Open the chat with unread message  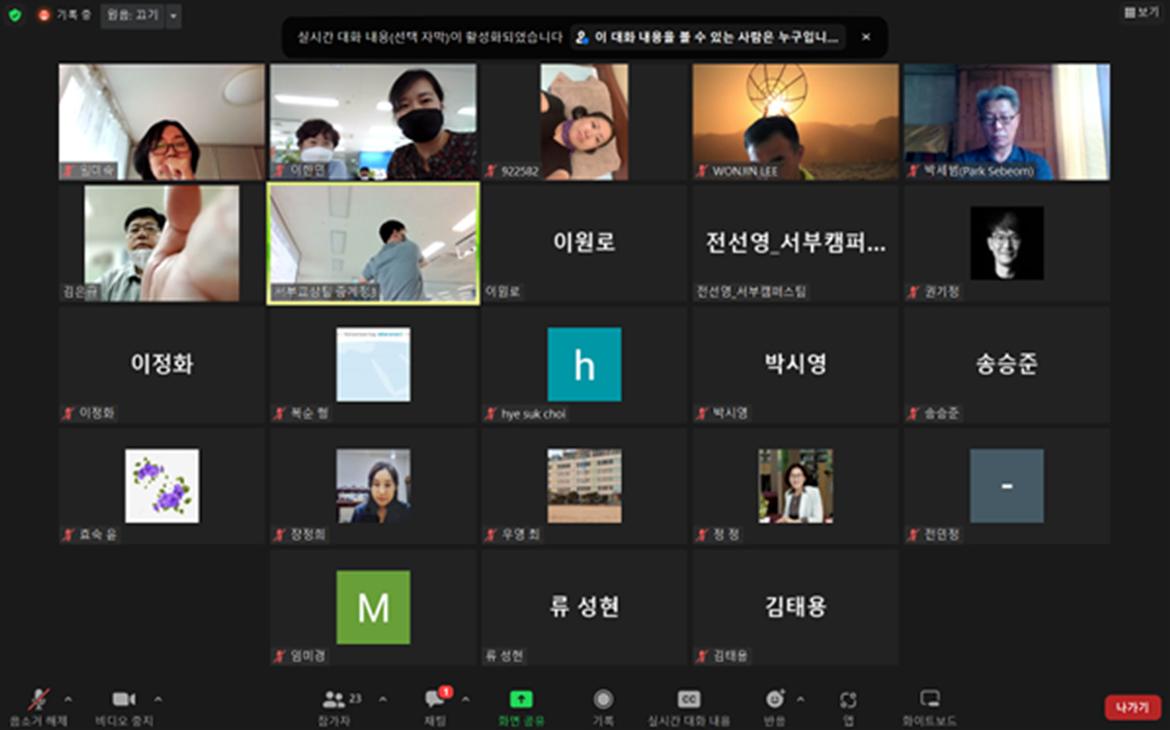click(x=435, y=700)
